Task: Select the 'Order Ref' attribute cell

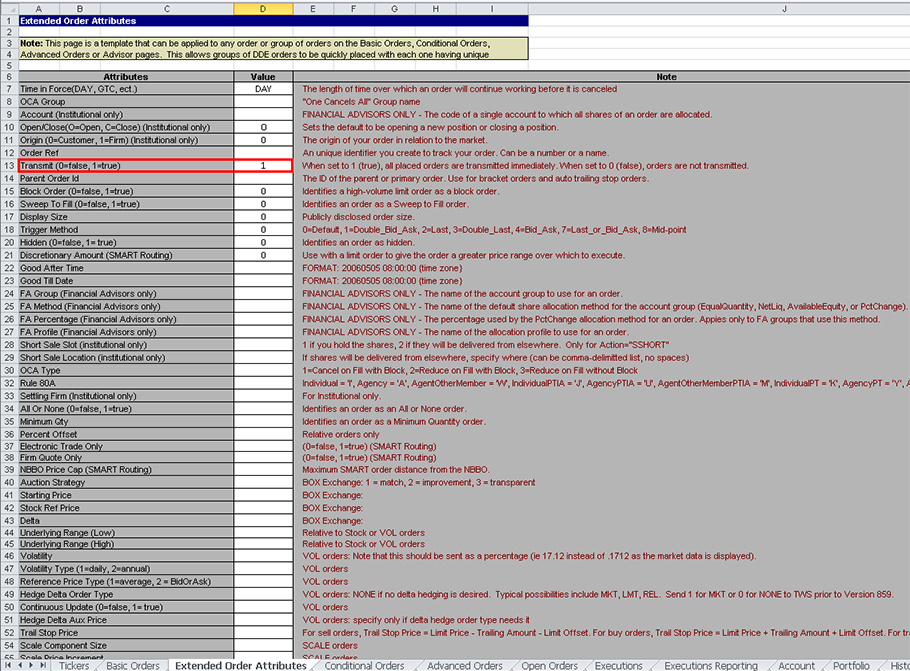Action: (x=126, y=153)
